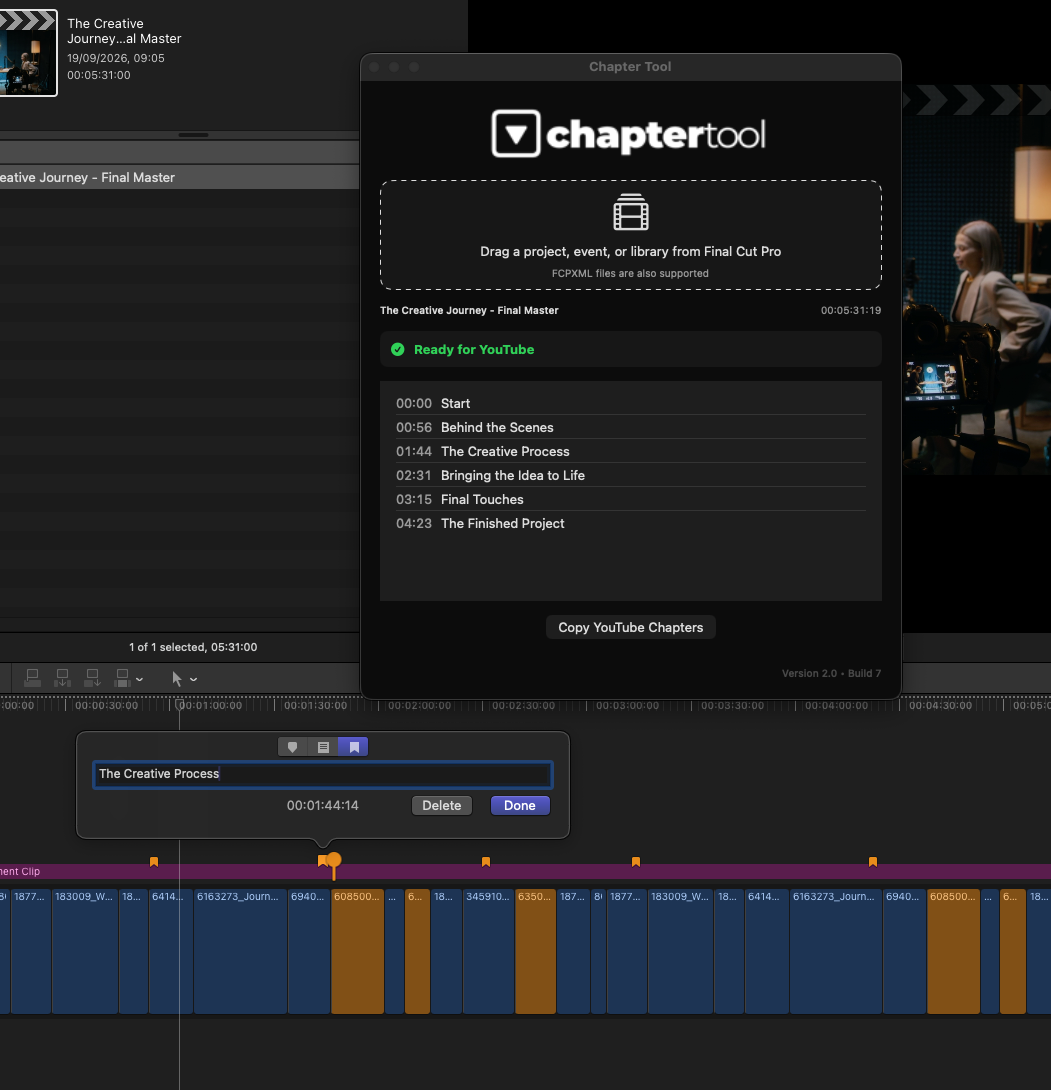Viewport: 1051px width, 1090px height.
Task: Expand the tools chevron beside the arrow tool
Action: click(x=193, y=679)
